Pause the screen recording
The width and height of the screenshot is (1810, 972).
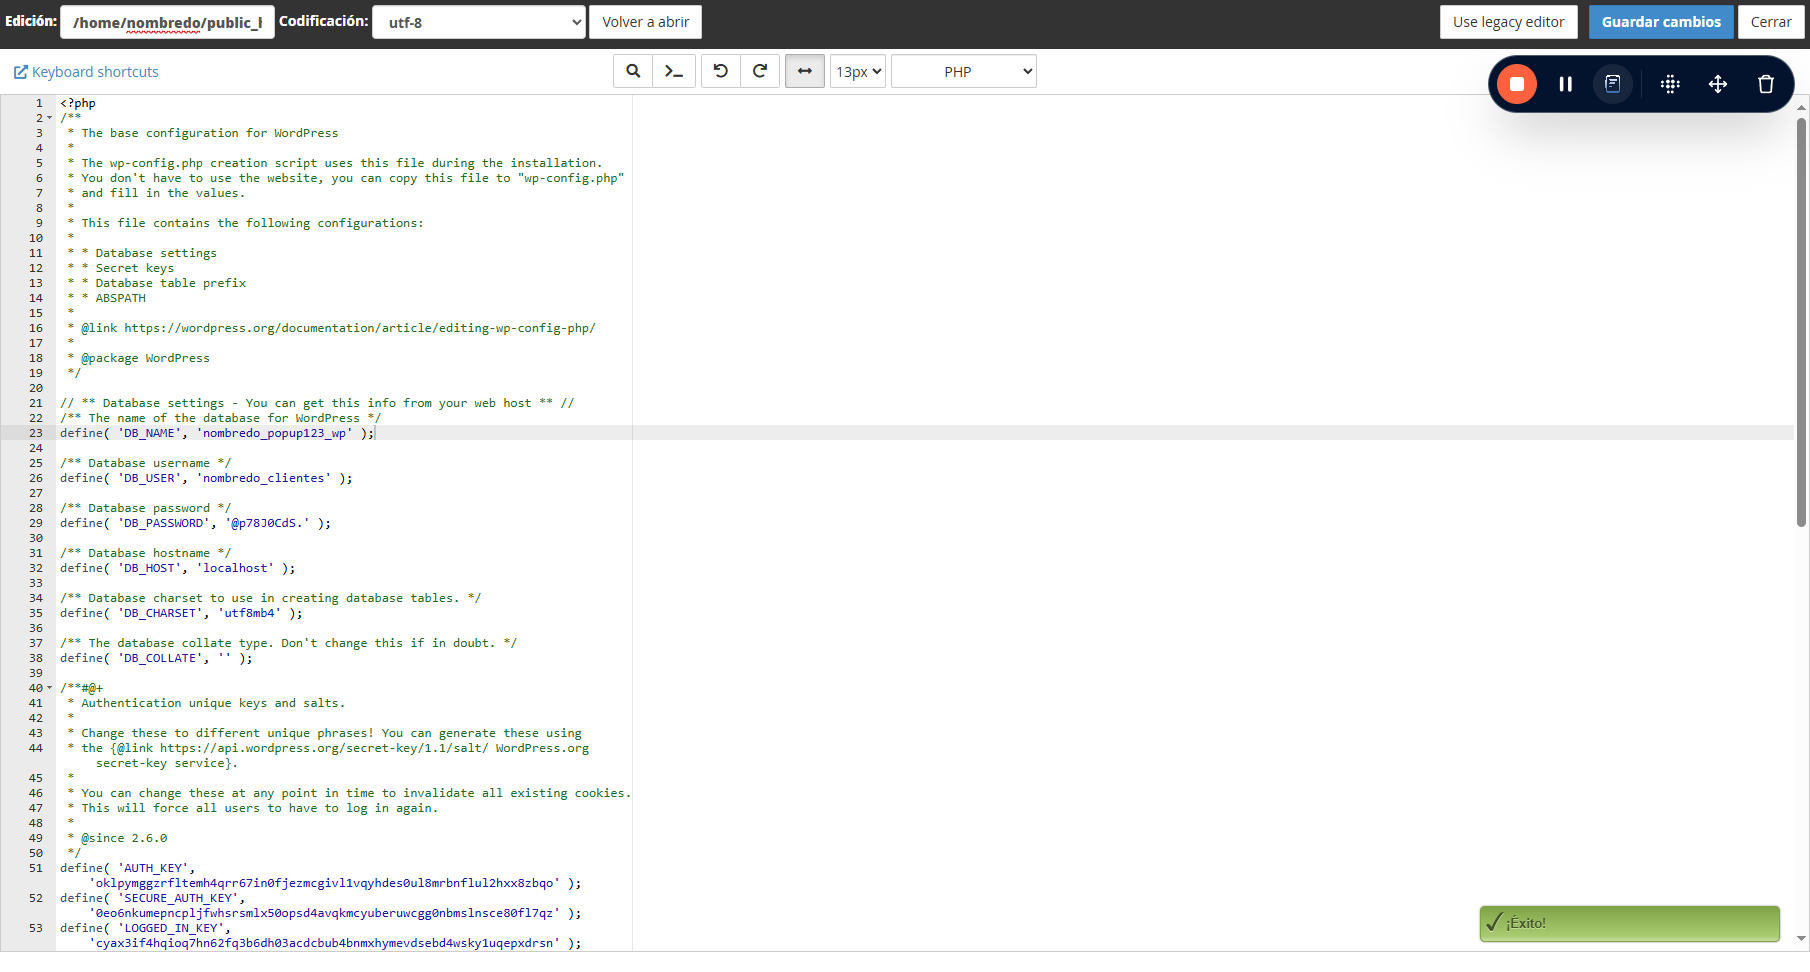(x=1566, y=84)
